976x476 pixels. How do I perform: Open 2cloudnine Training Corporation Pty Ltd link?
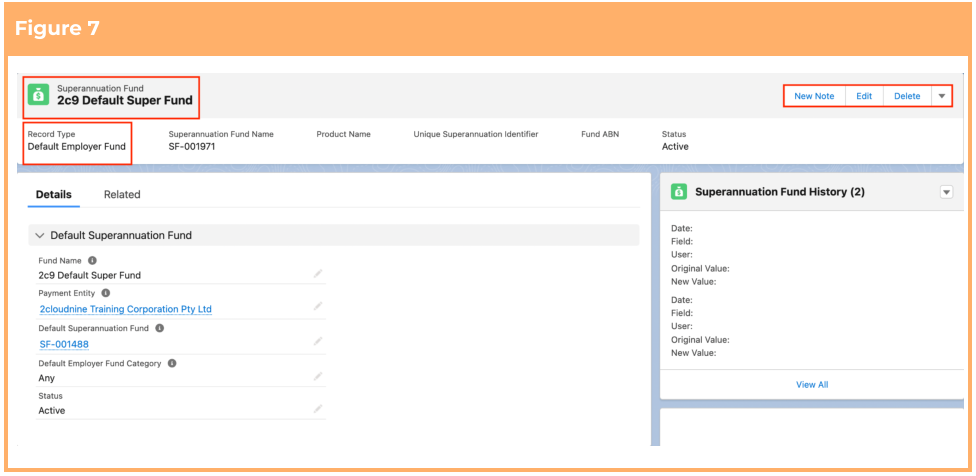126,309
